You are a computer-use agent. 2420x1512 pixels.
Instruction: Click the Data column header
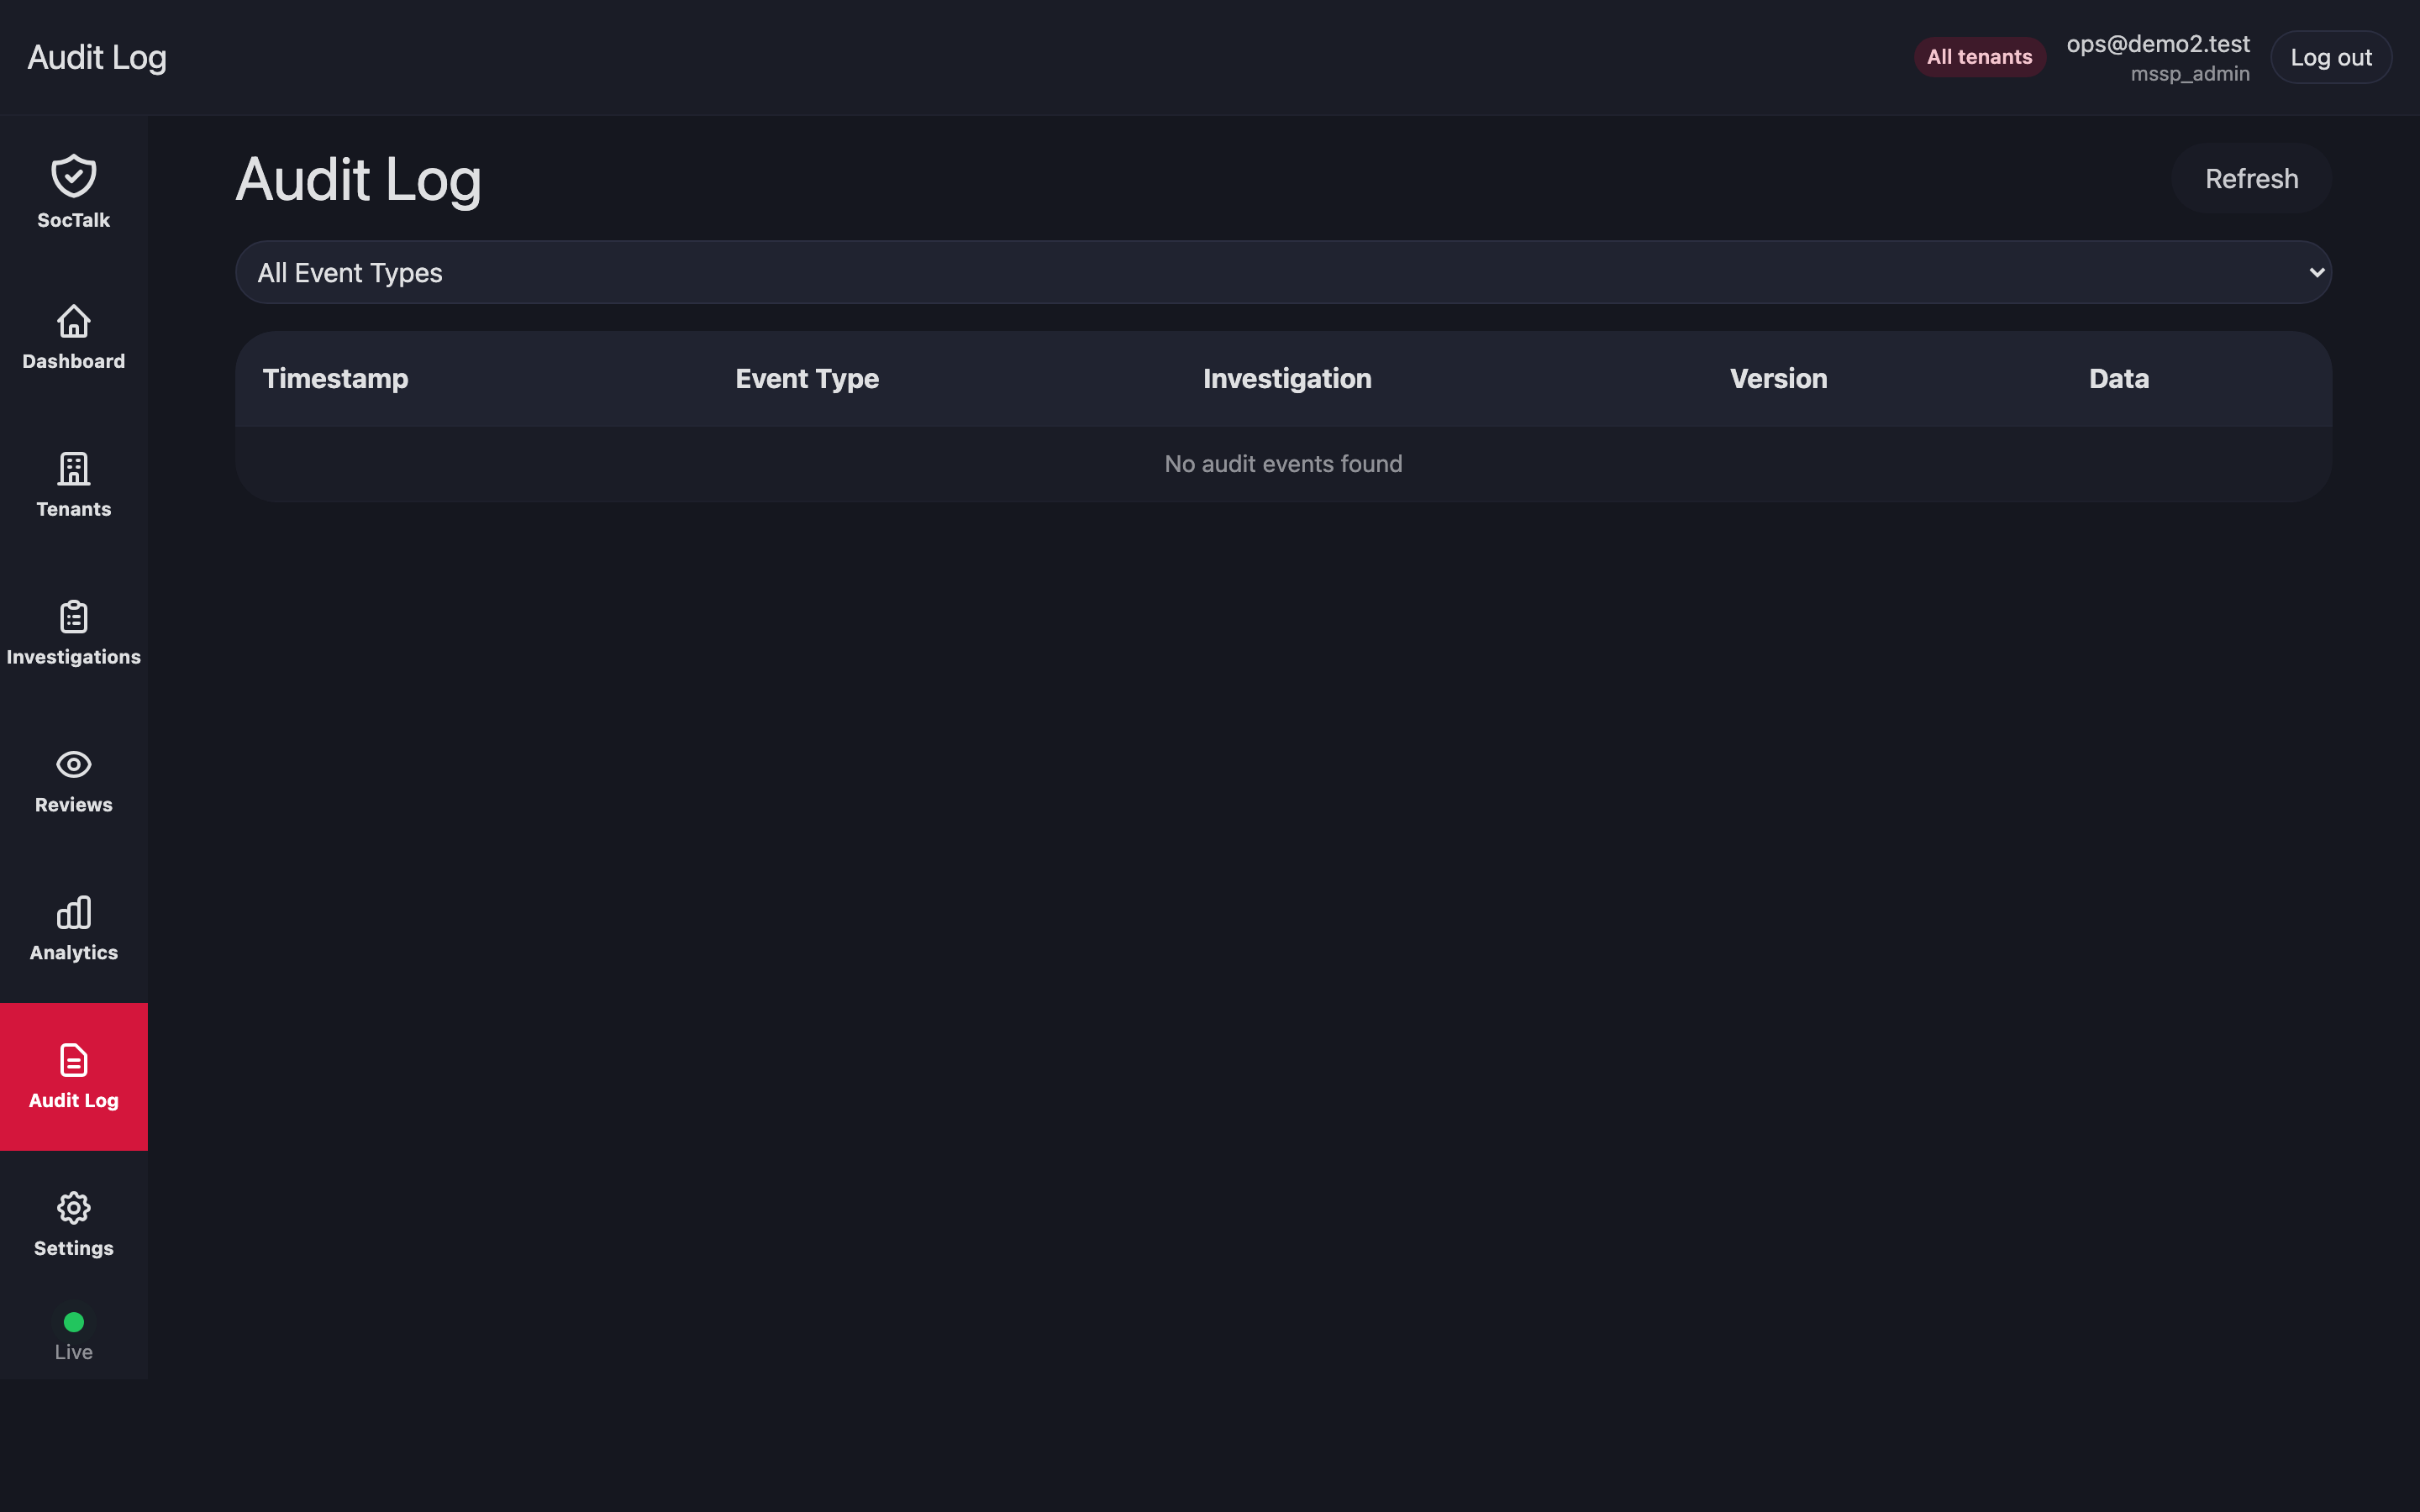click(2118, 379)
